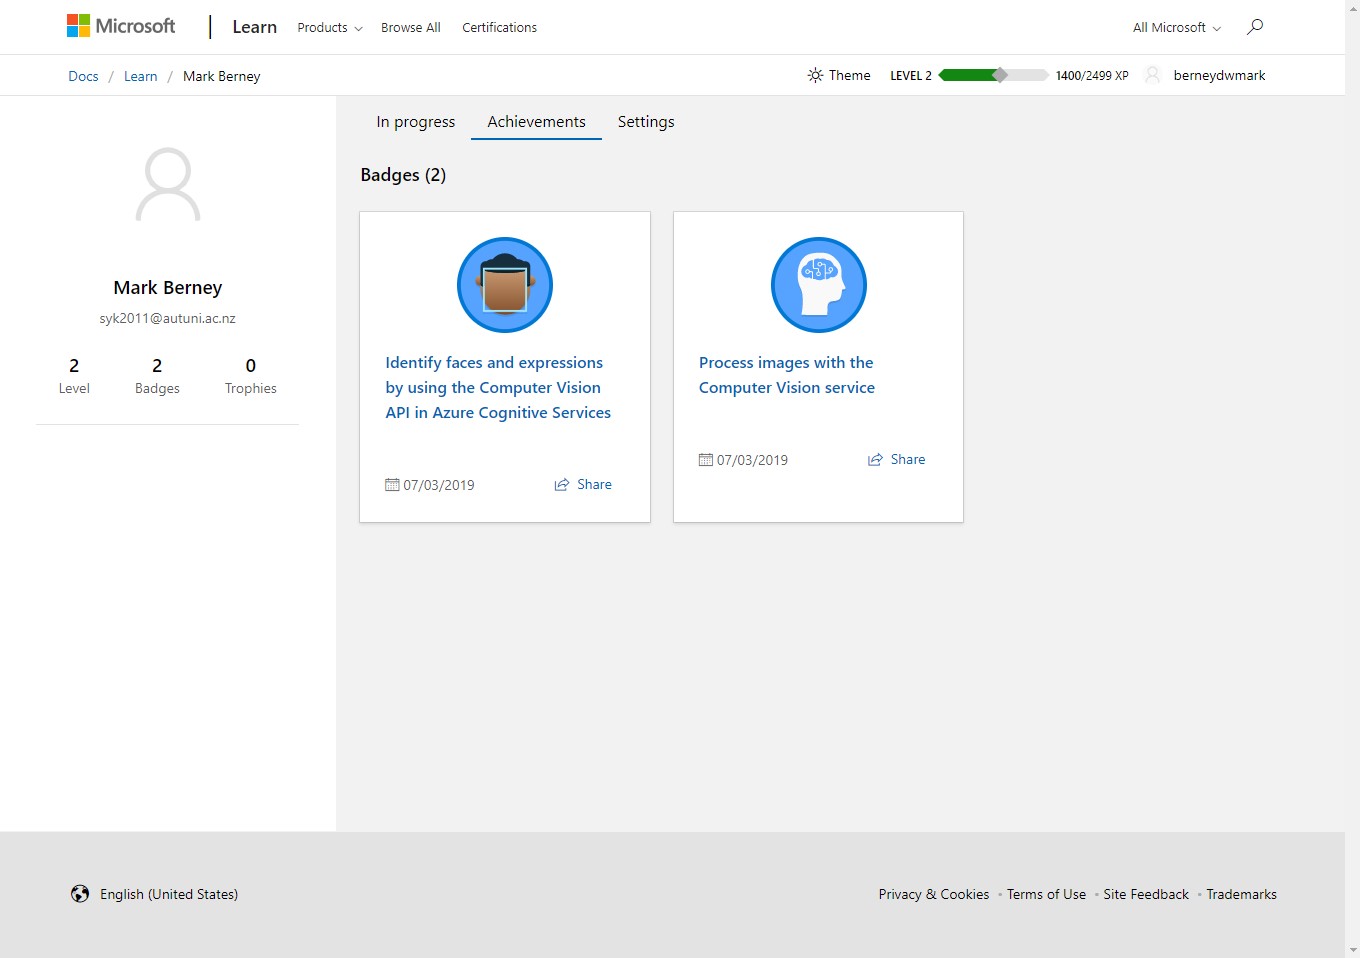
Task: Click Mark Berney in the breadcrumb
Action: 222,76
